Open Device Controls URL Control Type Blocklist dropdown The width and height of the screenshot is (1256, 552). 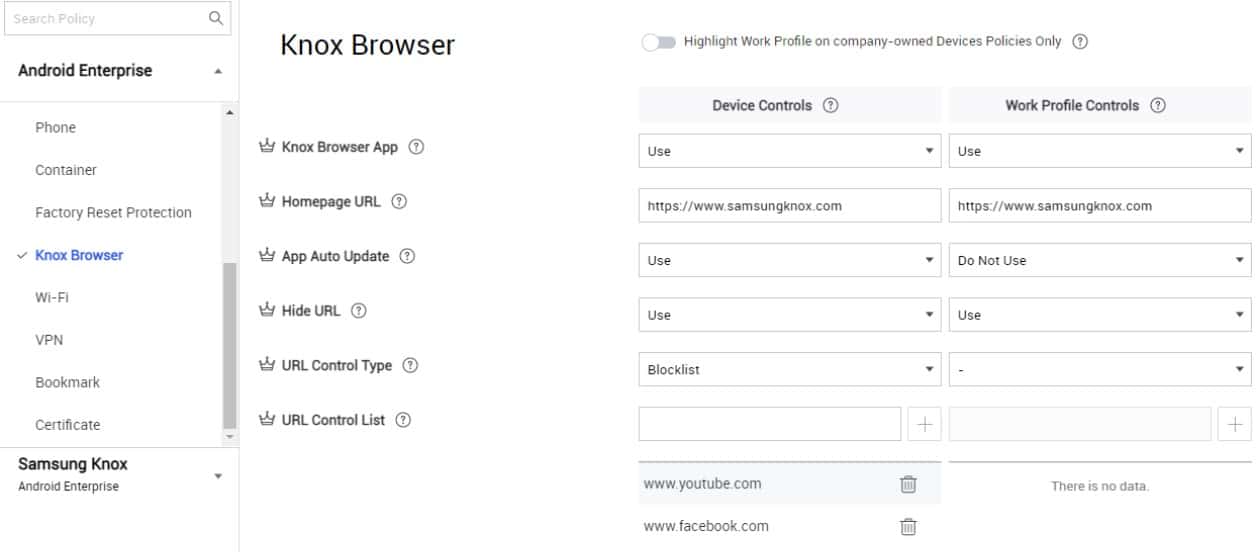pos(790,369)
